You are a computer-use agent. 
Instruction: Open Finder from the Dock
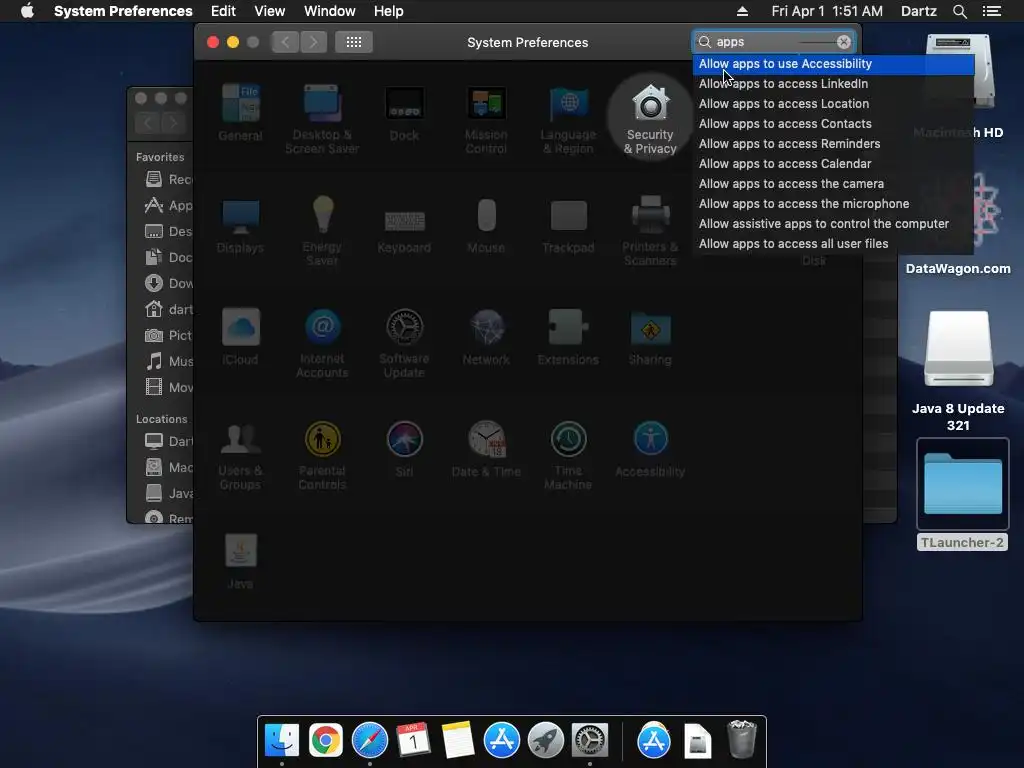(282, 740)
